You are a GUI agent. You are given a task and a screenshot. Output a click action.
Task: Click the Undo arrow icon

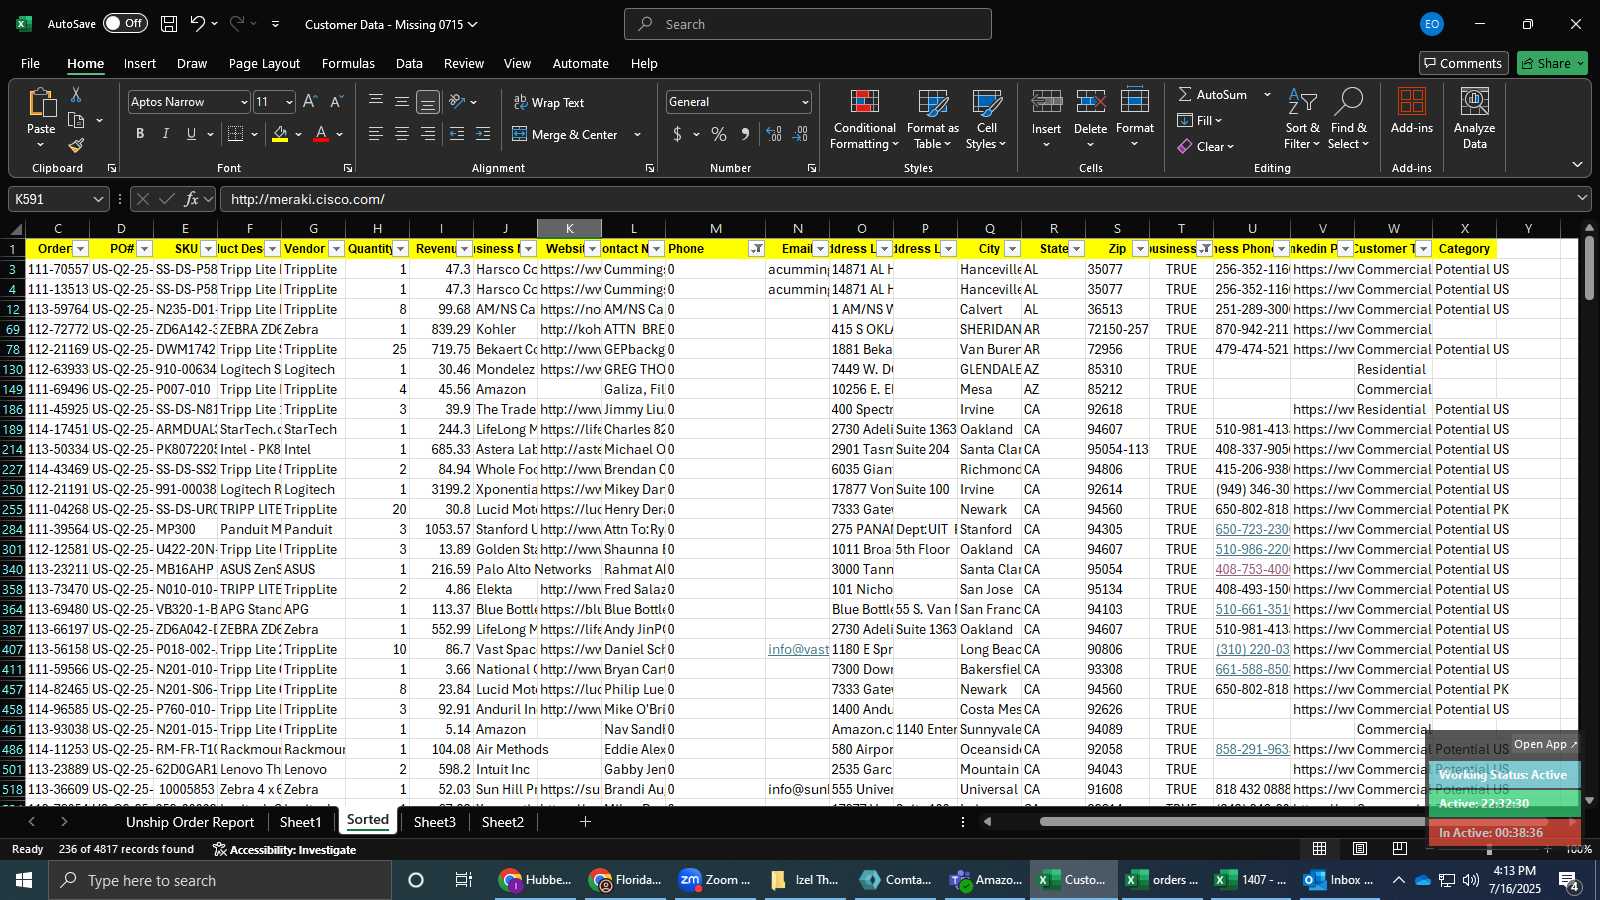198,24
